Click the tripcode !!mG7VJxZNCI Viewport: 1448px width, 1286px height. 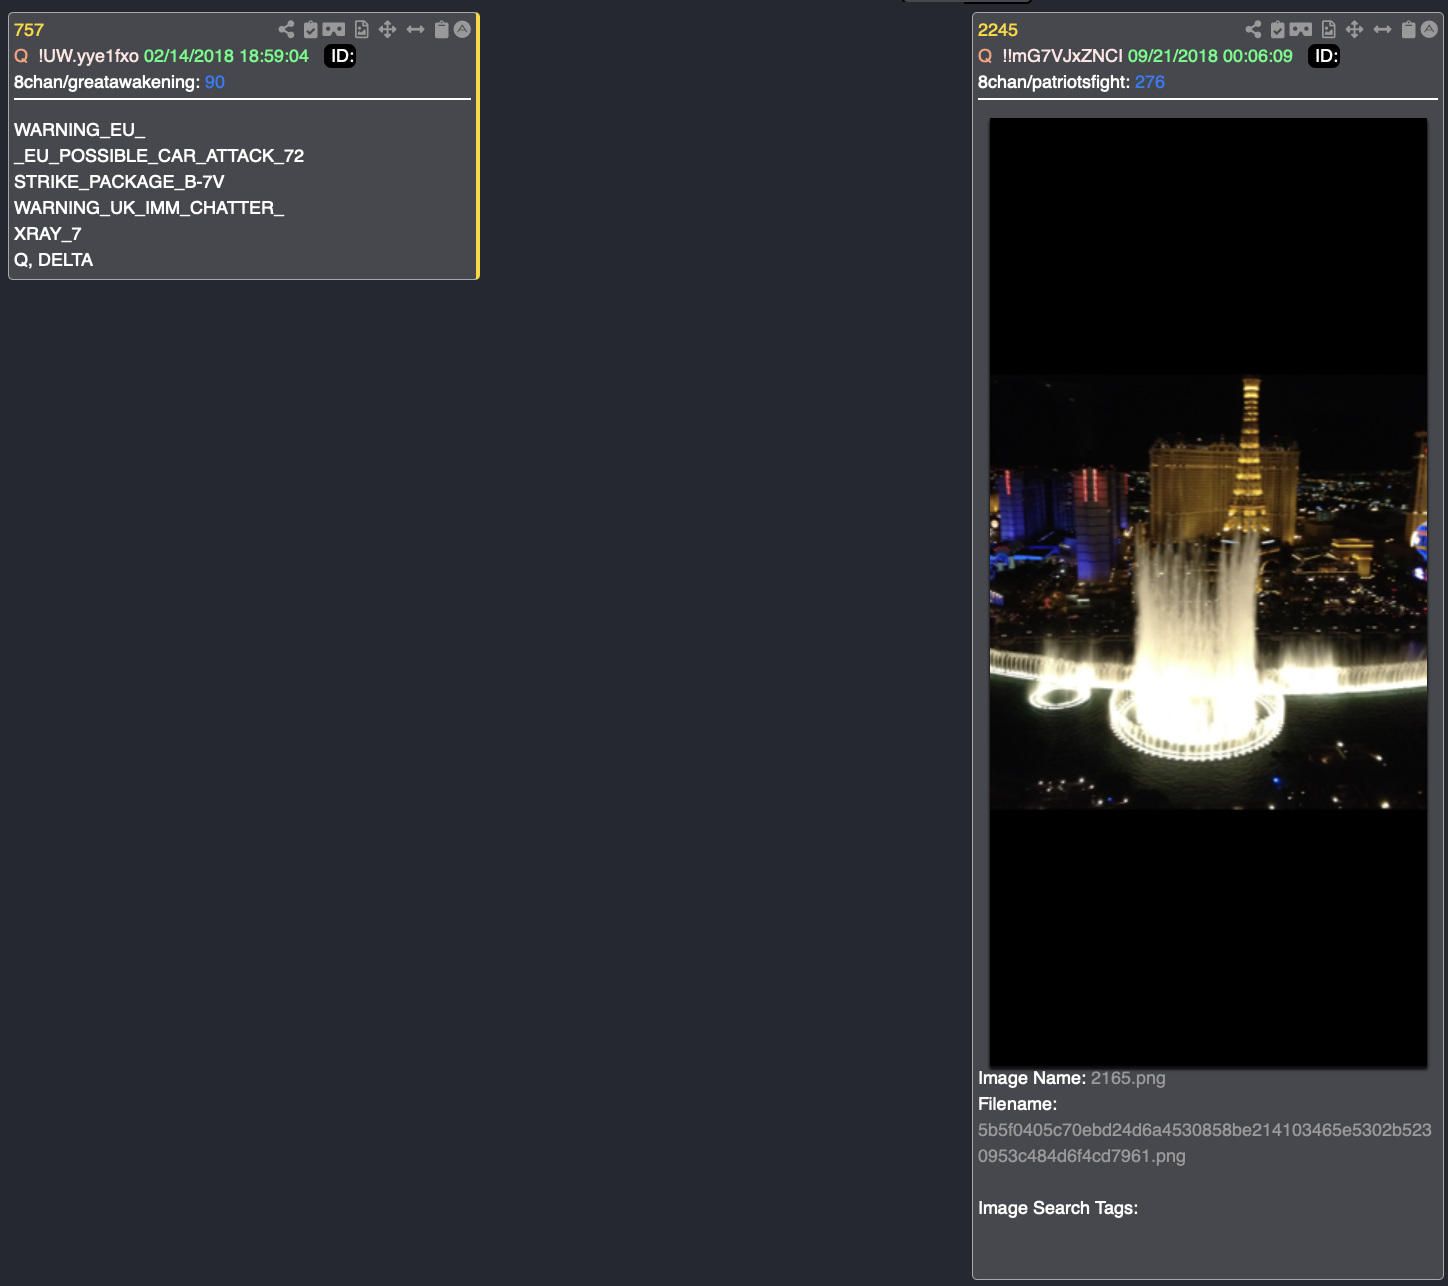1062,56
